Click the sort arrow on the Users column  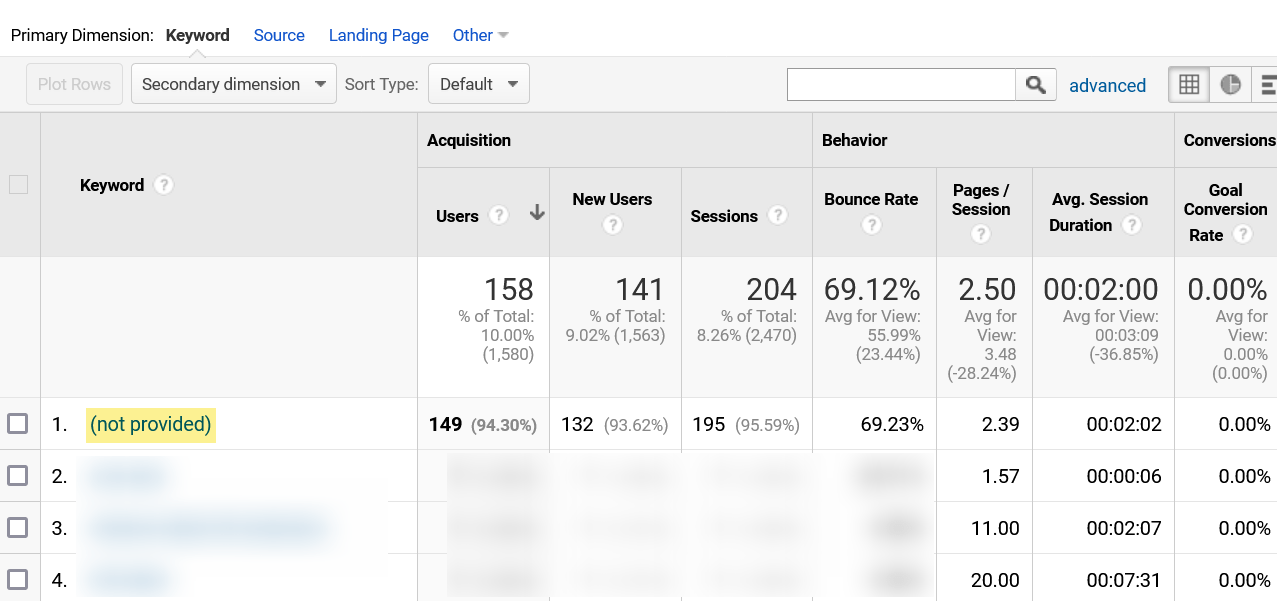pyautogui.click(x=537, y=213)
